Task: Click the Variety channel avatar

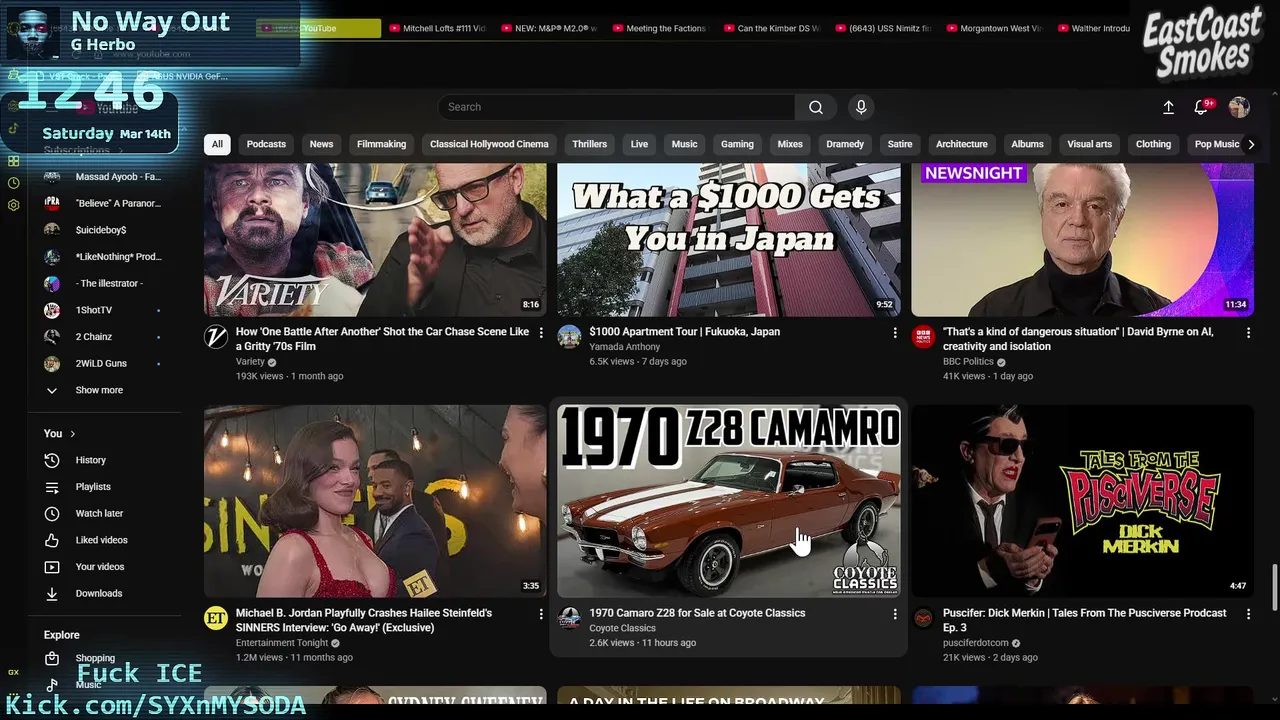Action: point(216,337)
